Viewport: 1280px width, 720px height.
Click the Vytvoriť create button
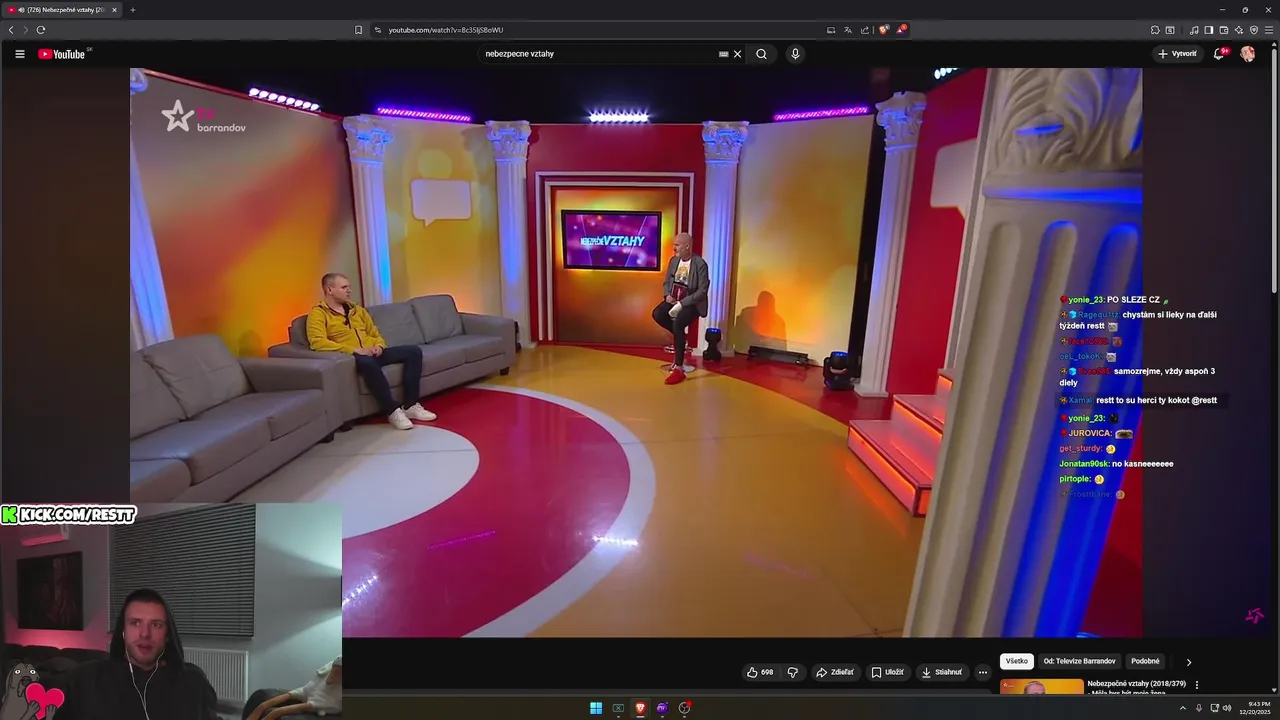1177,54
